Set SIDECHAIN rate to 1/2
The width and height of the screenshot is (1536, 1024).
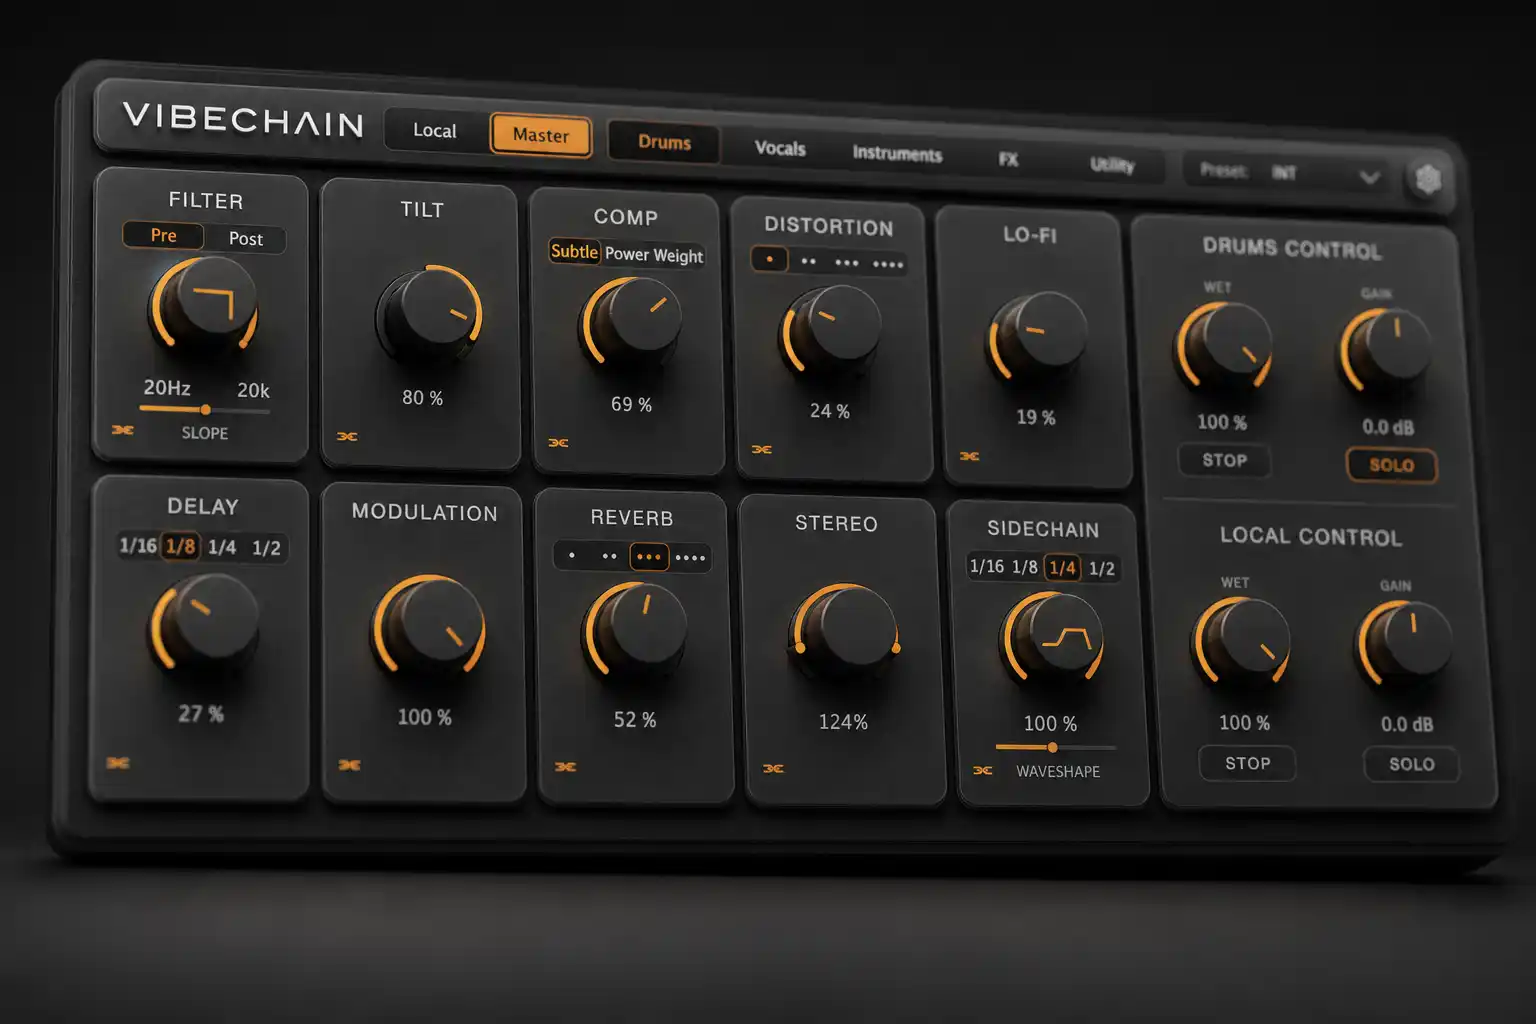(x=1101, y=569)
